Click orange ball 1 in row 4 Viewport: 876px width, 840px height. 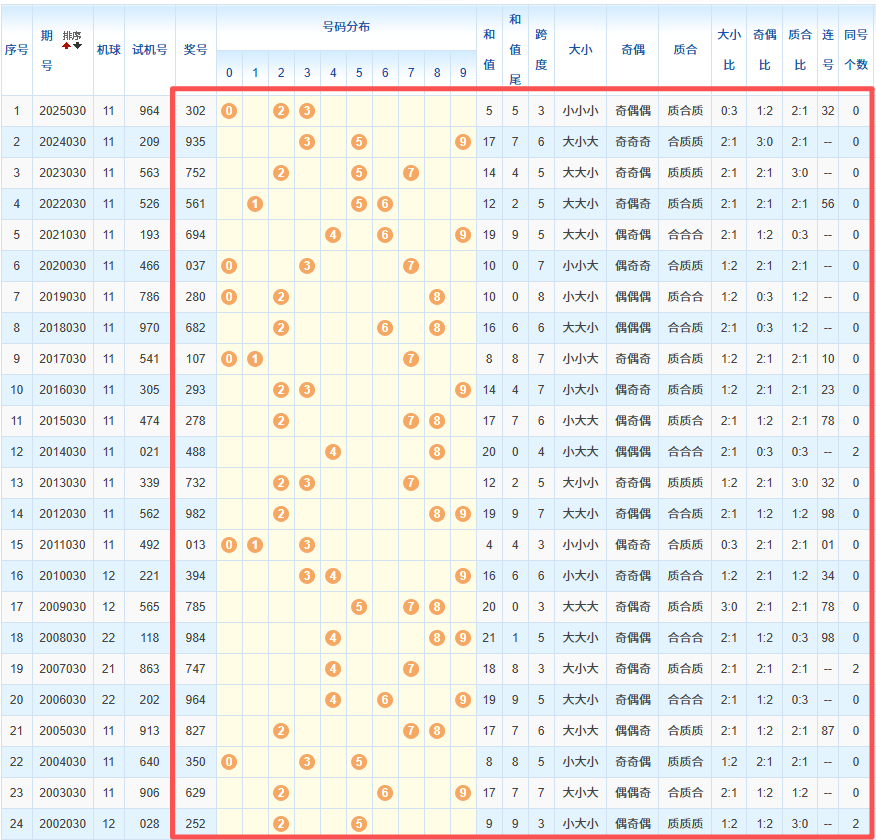point(255,204)
